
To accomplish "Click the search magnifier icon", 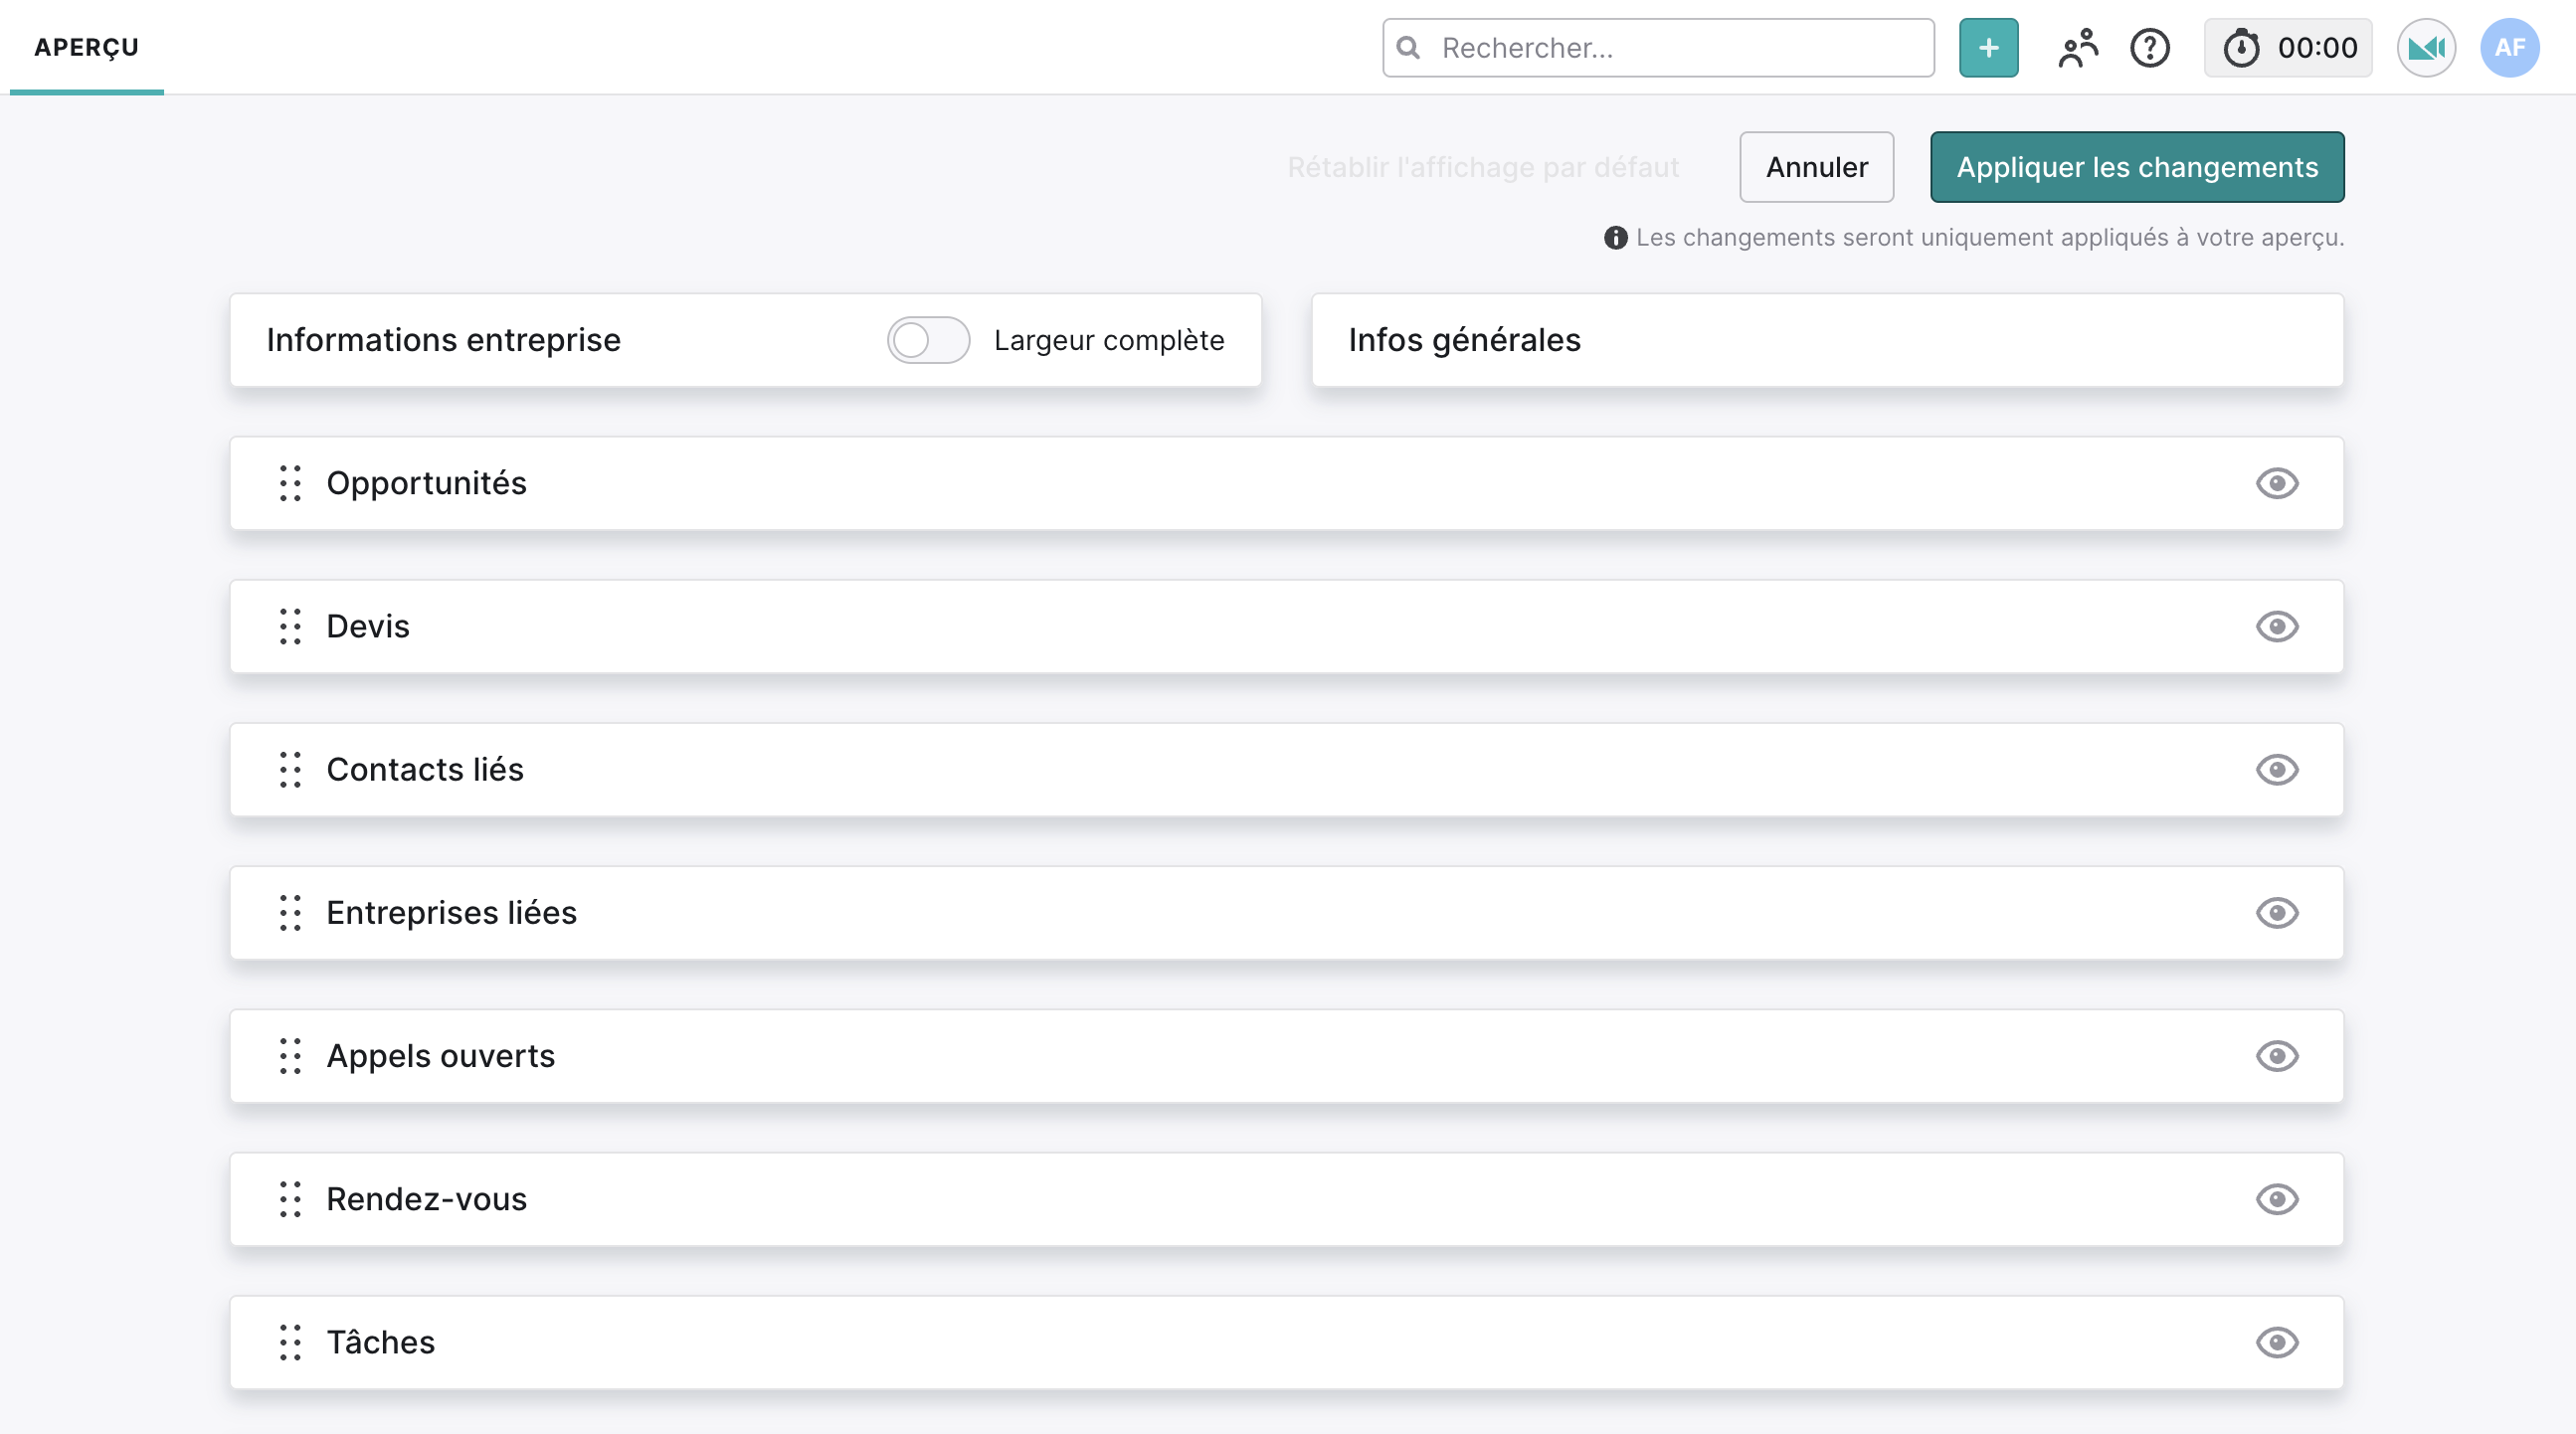I will pyautogui.click(x=1408, y=48).
